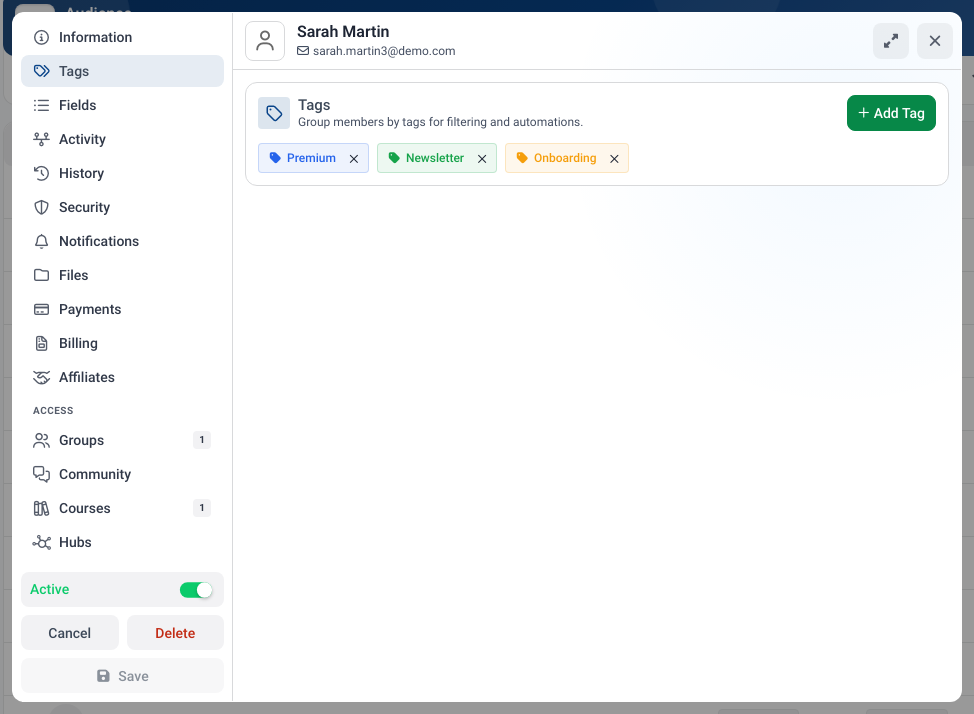Go to the Security section
Viewport: 974px width, 714px height.
(x=122, y=207)
